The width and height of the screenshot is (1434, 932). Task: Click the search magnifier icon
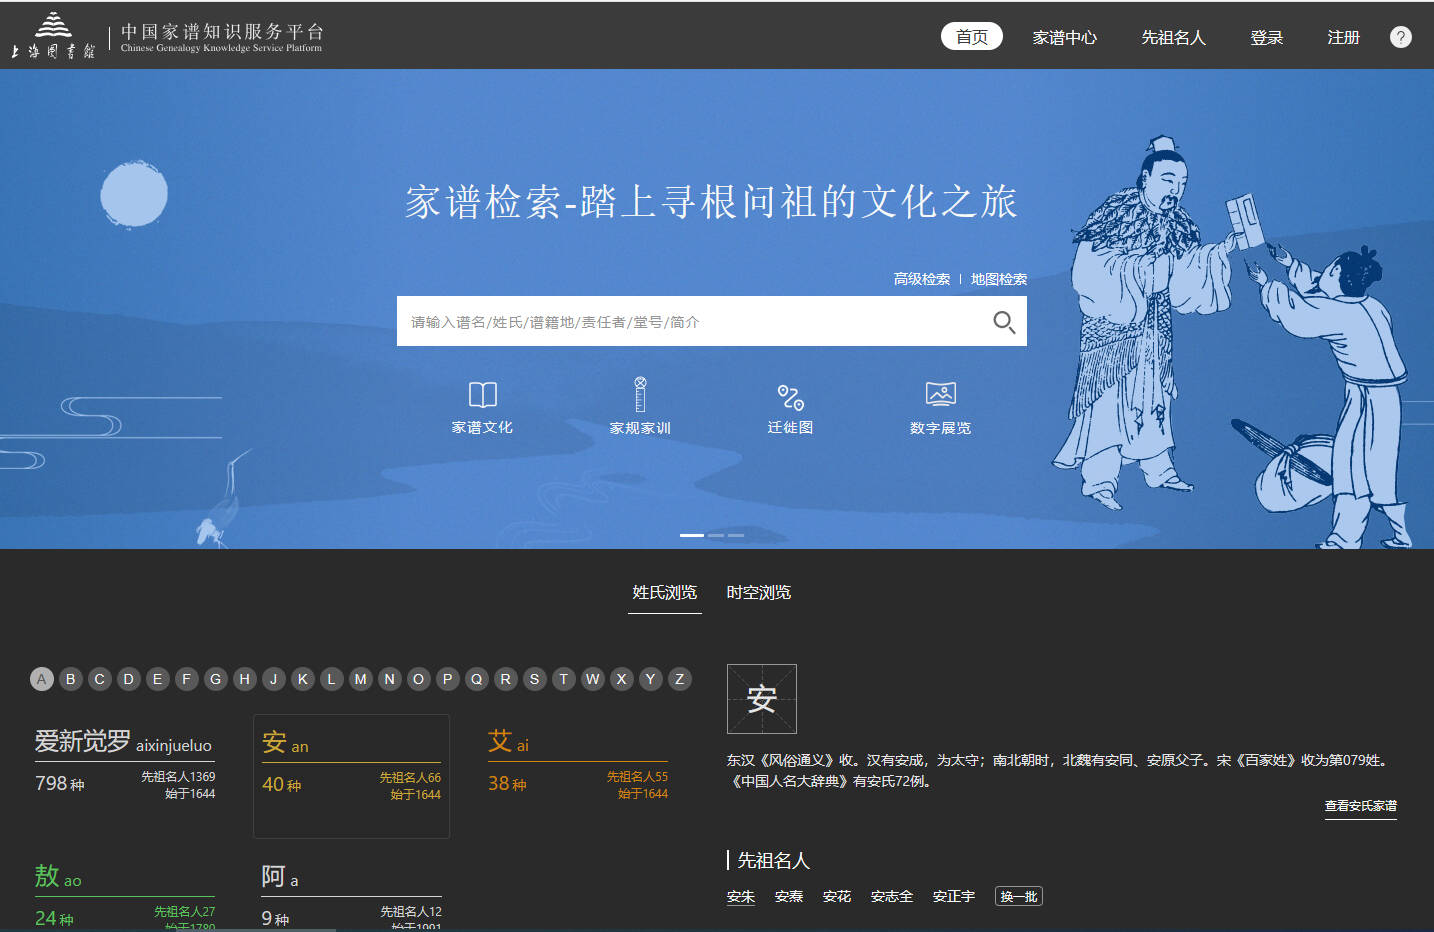pos(1003,321)
